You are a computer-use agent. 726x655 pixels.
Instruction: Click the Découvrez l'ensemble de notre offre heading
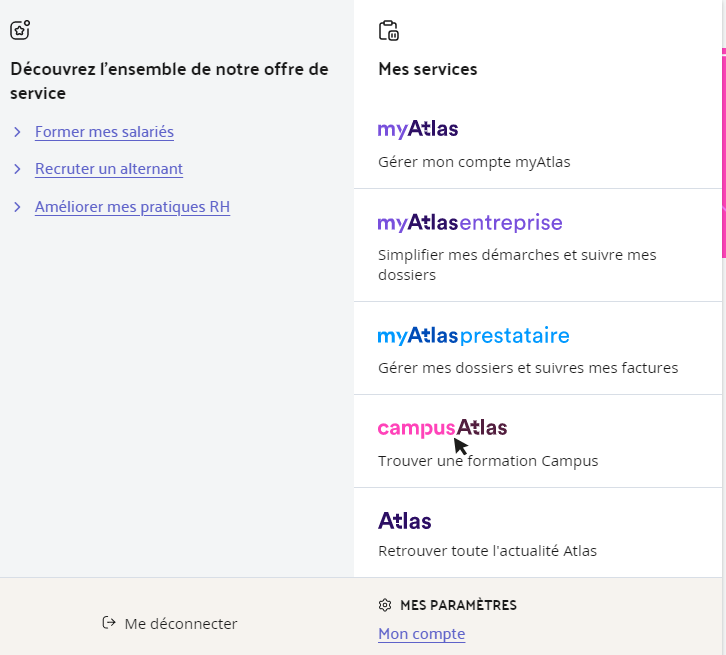click(x=169, y=81)
